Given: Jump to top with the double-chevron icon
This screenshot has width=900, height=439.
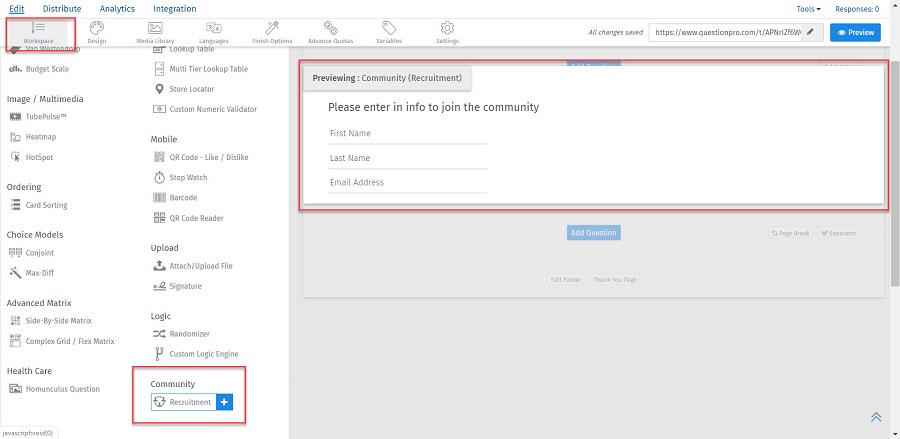Looking at the screenshot, I should click(876, 417).
